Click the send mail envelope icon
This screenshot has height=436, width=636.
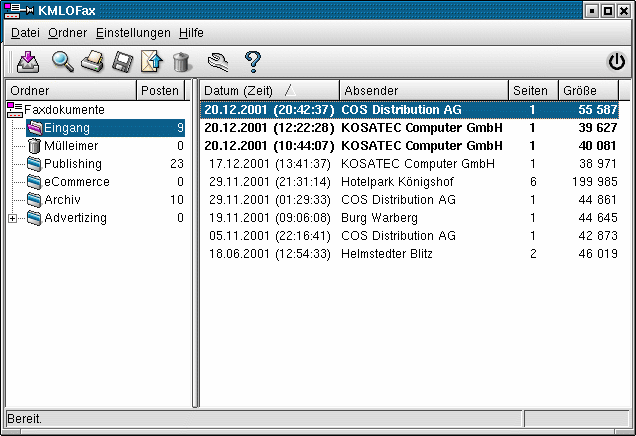(152, 62)
